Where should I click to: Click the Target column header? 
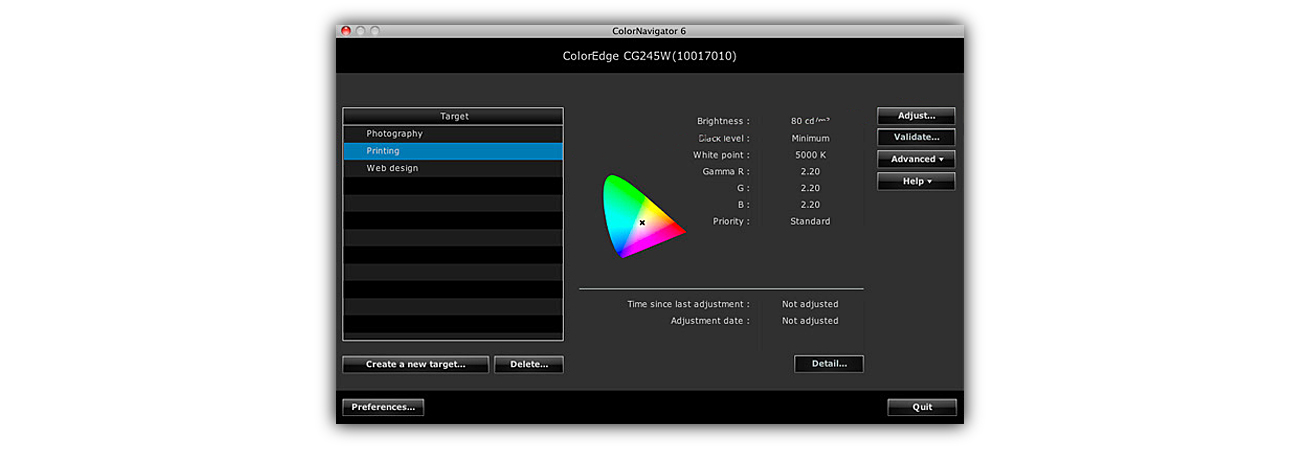click(x=453, y=116)
